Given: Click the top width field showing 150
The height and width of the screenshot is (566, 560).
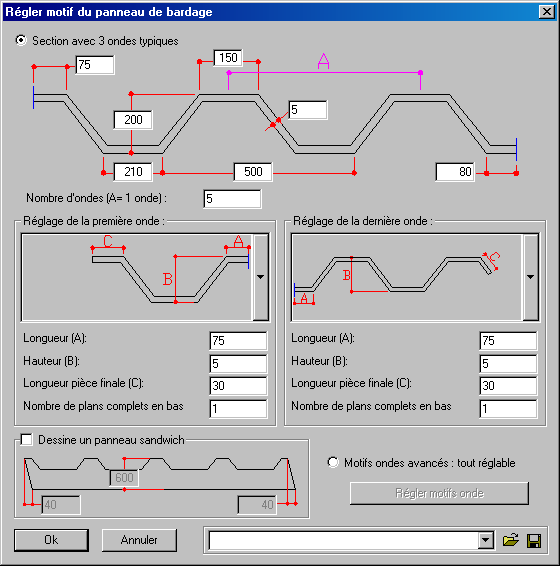Looking at the screenshot, I should pyautogui.click(x=228, y=58).
